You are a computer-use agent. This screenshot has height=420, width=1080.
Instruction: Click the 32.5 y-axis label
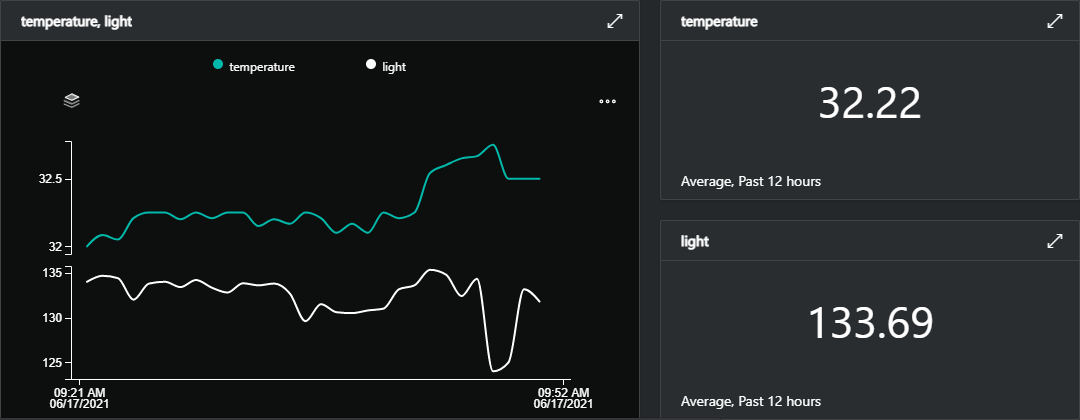[x=50, y=179]
